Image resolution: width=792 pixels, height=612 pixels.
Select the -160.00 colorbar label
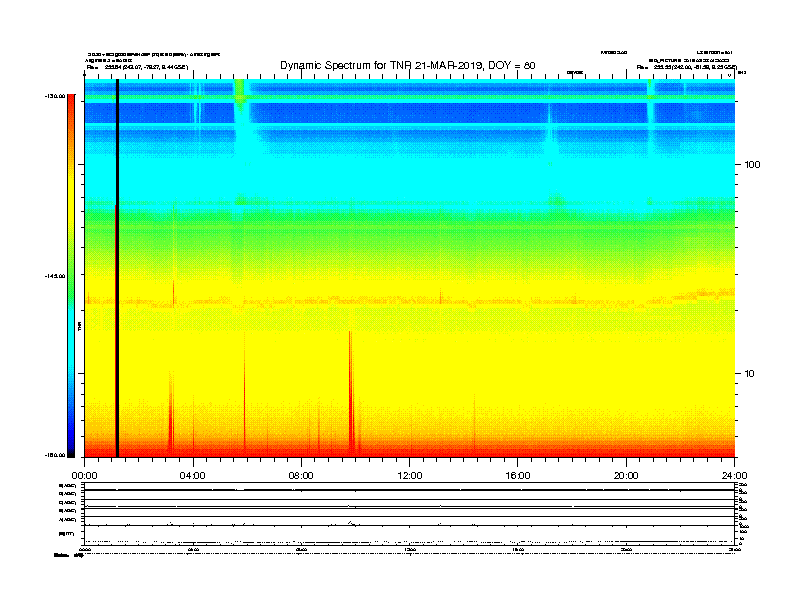[55, 455]
